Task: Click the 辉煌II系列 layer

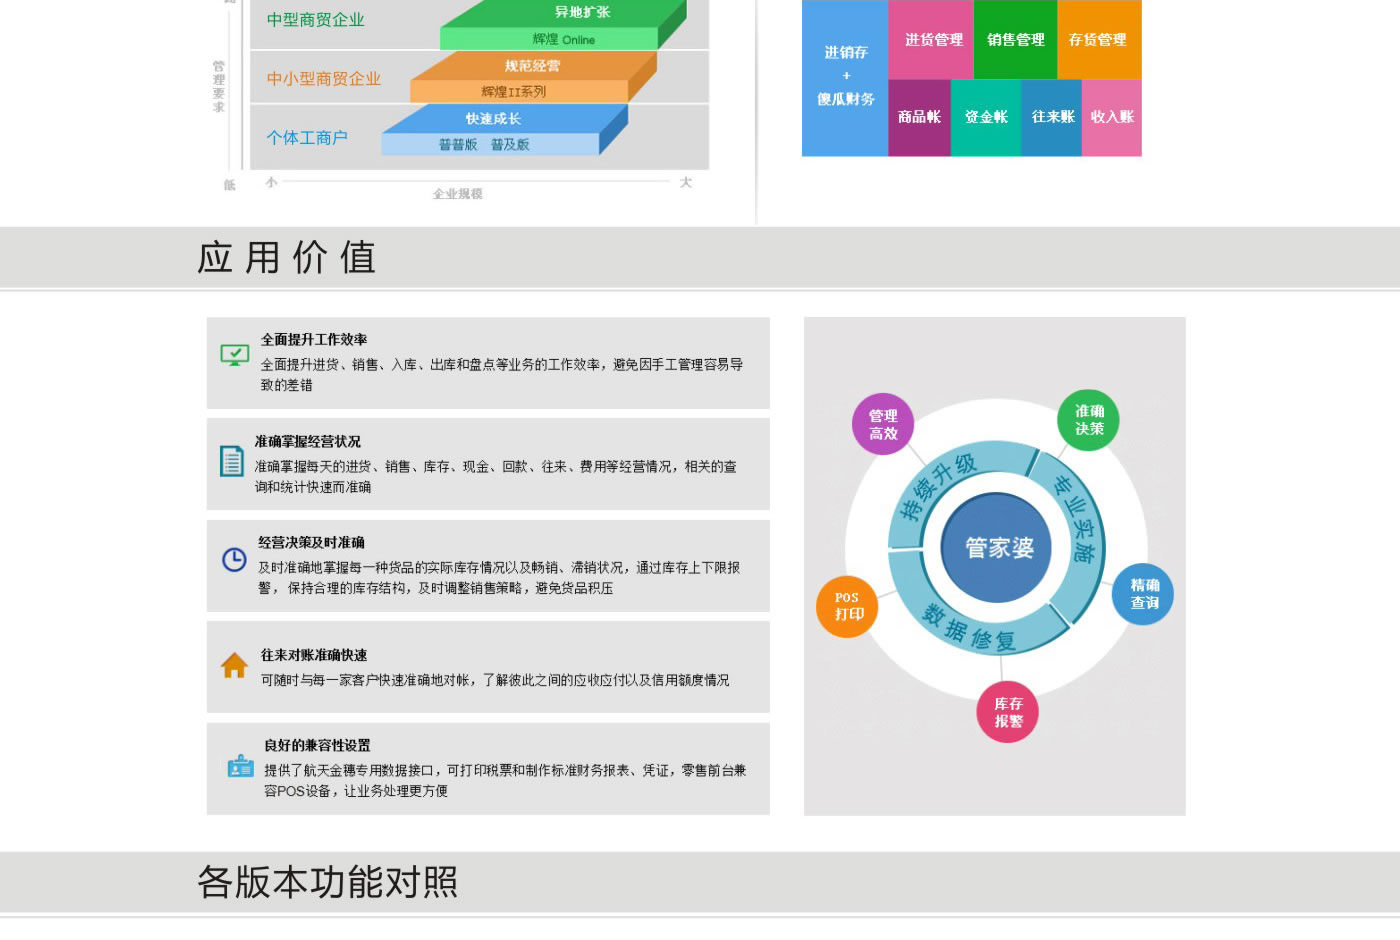Action: 518,91
